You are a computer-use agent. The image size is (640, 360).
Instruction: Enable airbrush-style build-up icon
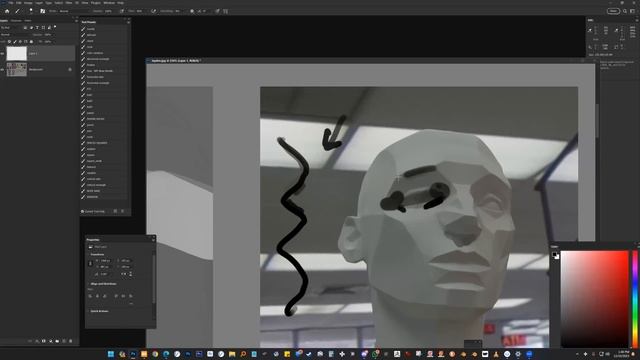pos(153,11)
